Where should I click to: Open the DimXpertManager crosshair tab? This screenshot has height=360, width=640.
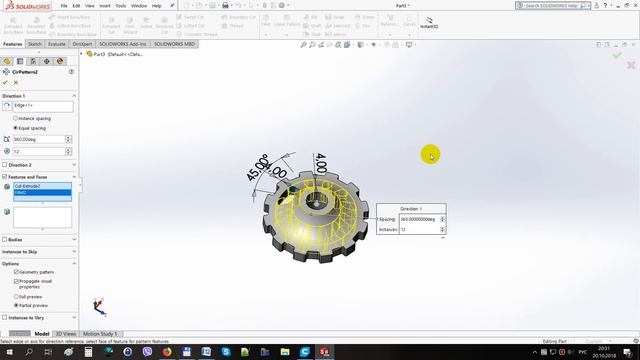[x=47, y=61]
